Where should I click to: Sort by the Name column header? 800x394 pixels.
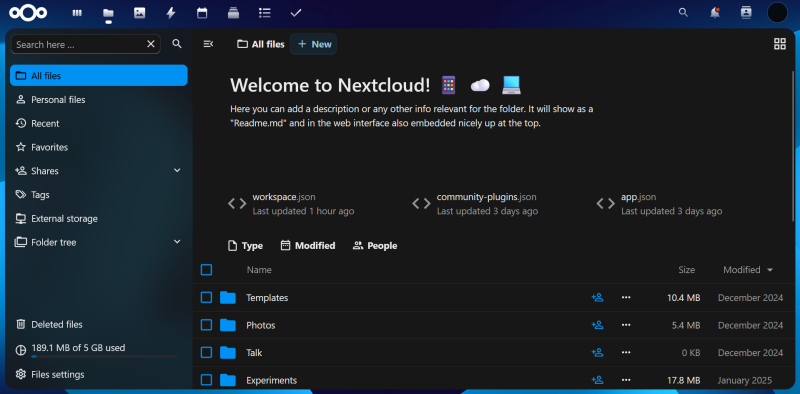(x=259, y=269)
